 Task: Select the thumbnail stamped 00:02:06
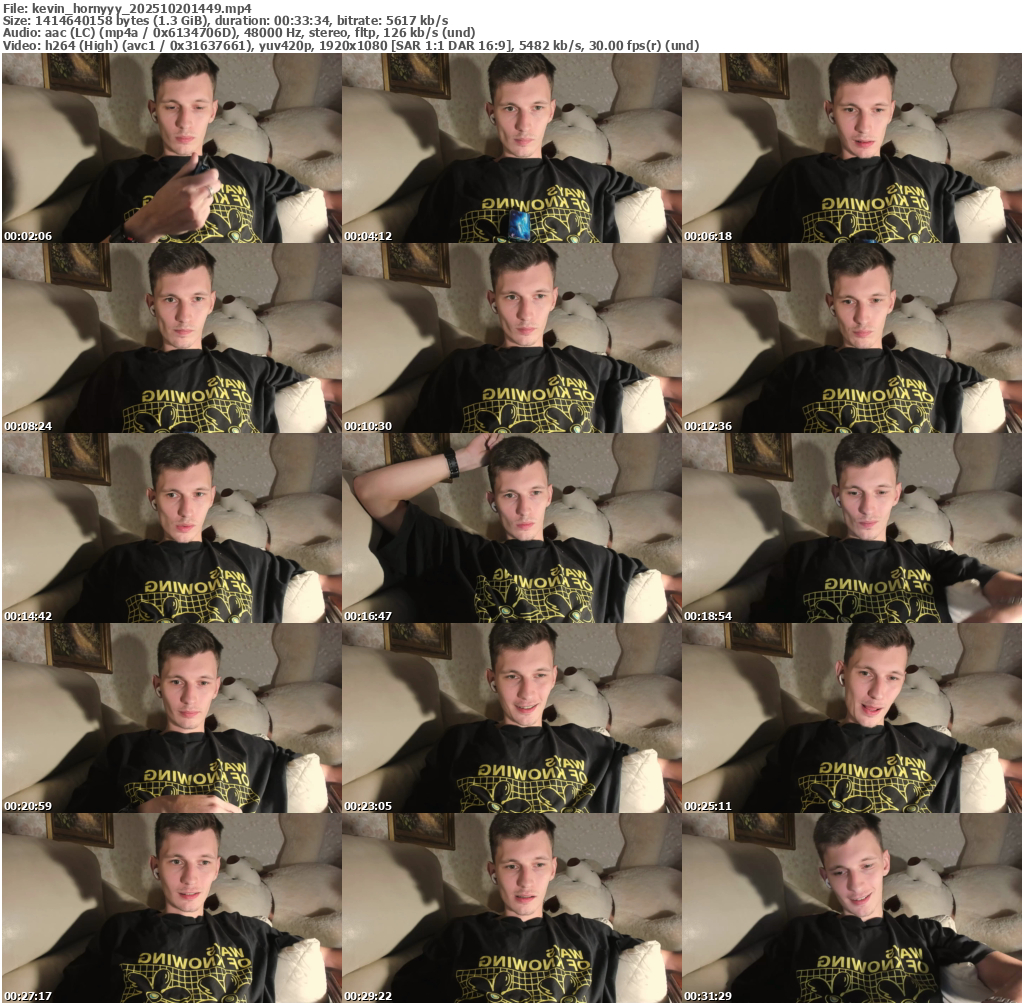[x=172, y=148]
